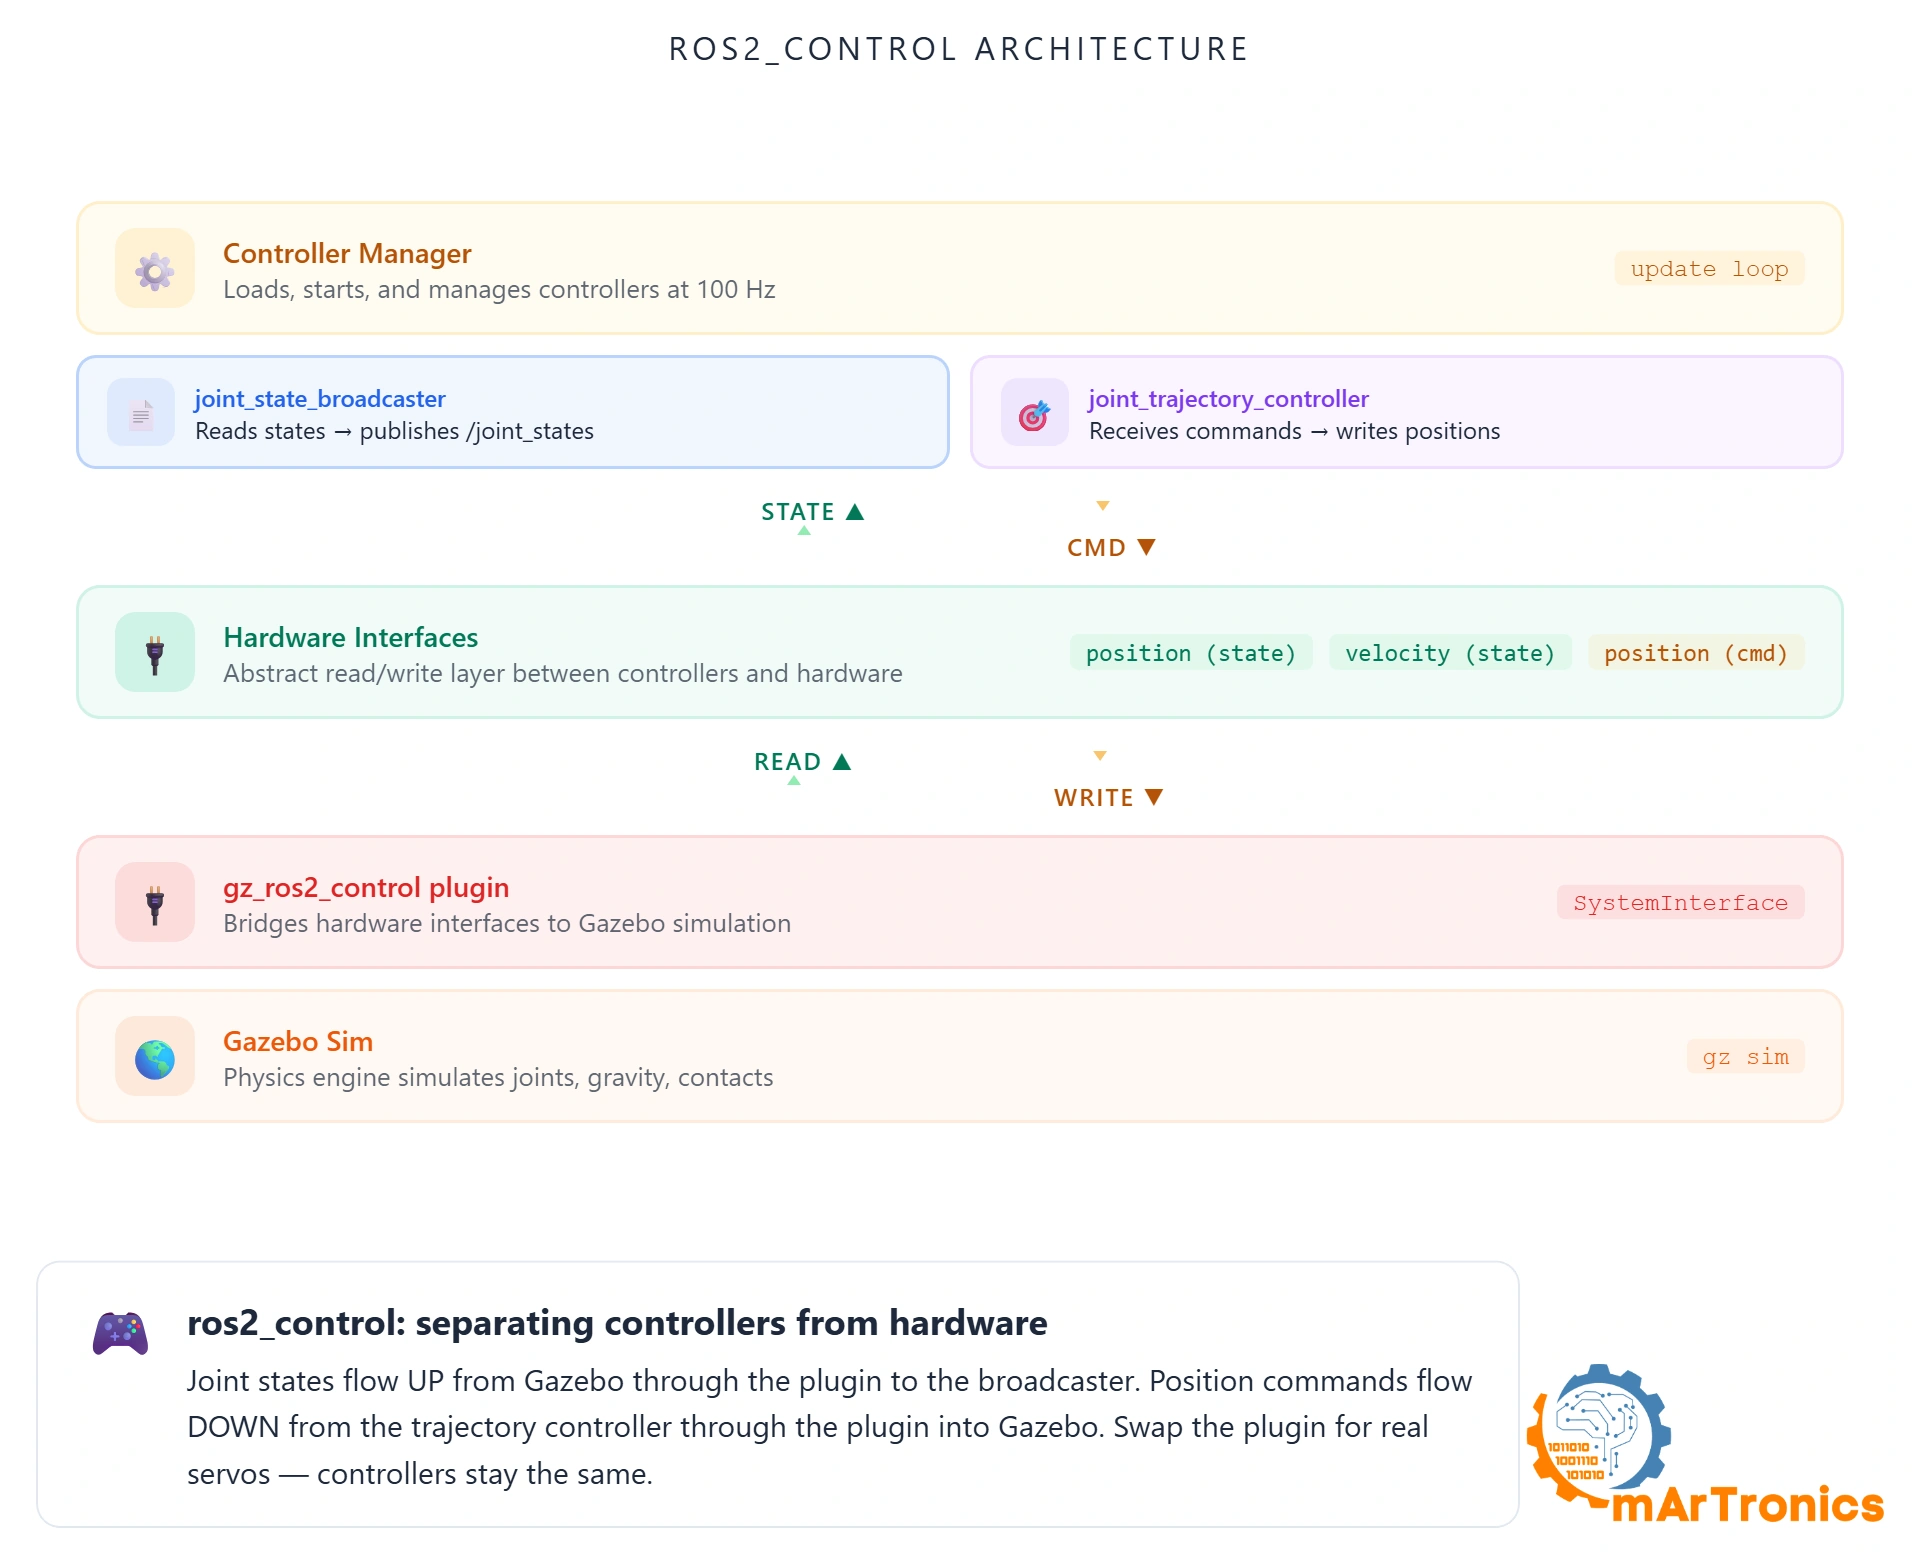Click the joint_state_broadcaster document icon
Image resolution: width=1920 pixels, height=1560 pixels.
[141, 412]
